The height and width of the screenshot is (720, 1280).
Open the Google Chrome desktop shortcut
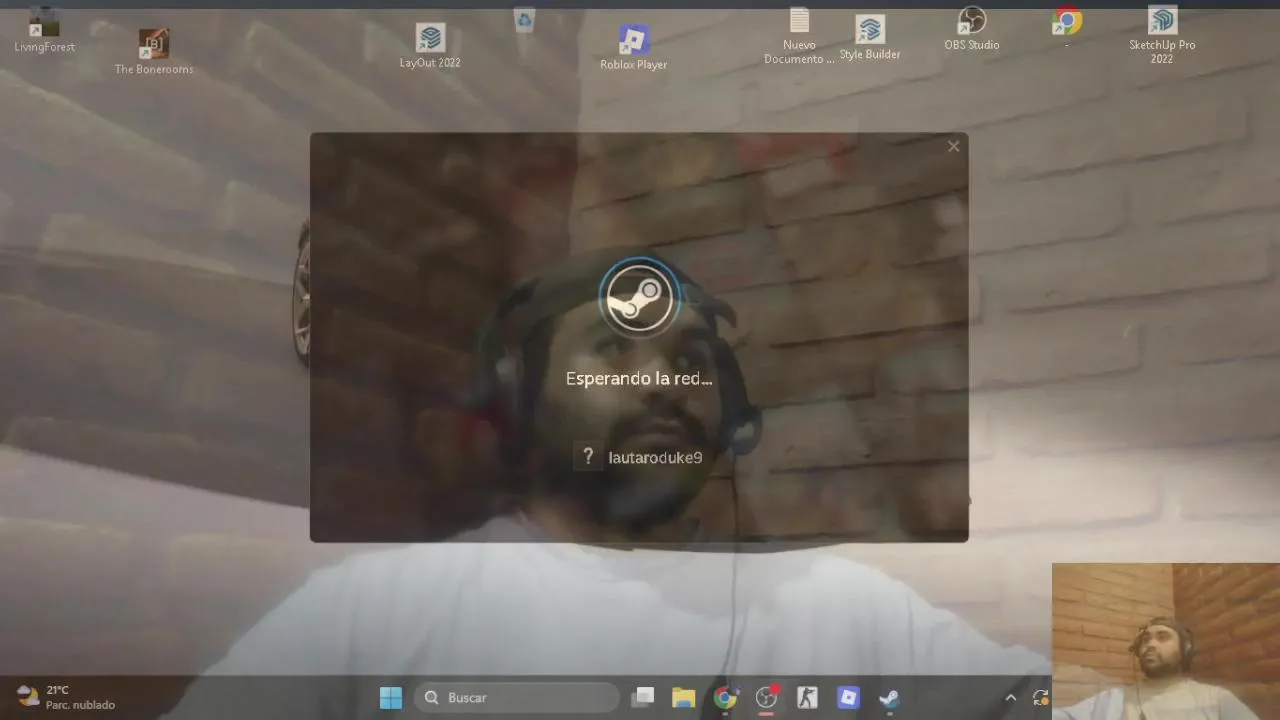pos(1067,28)
